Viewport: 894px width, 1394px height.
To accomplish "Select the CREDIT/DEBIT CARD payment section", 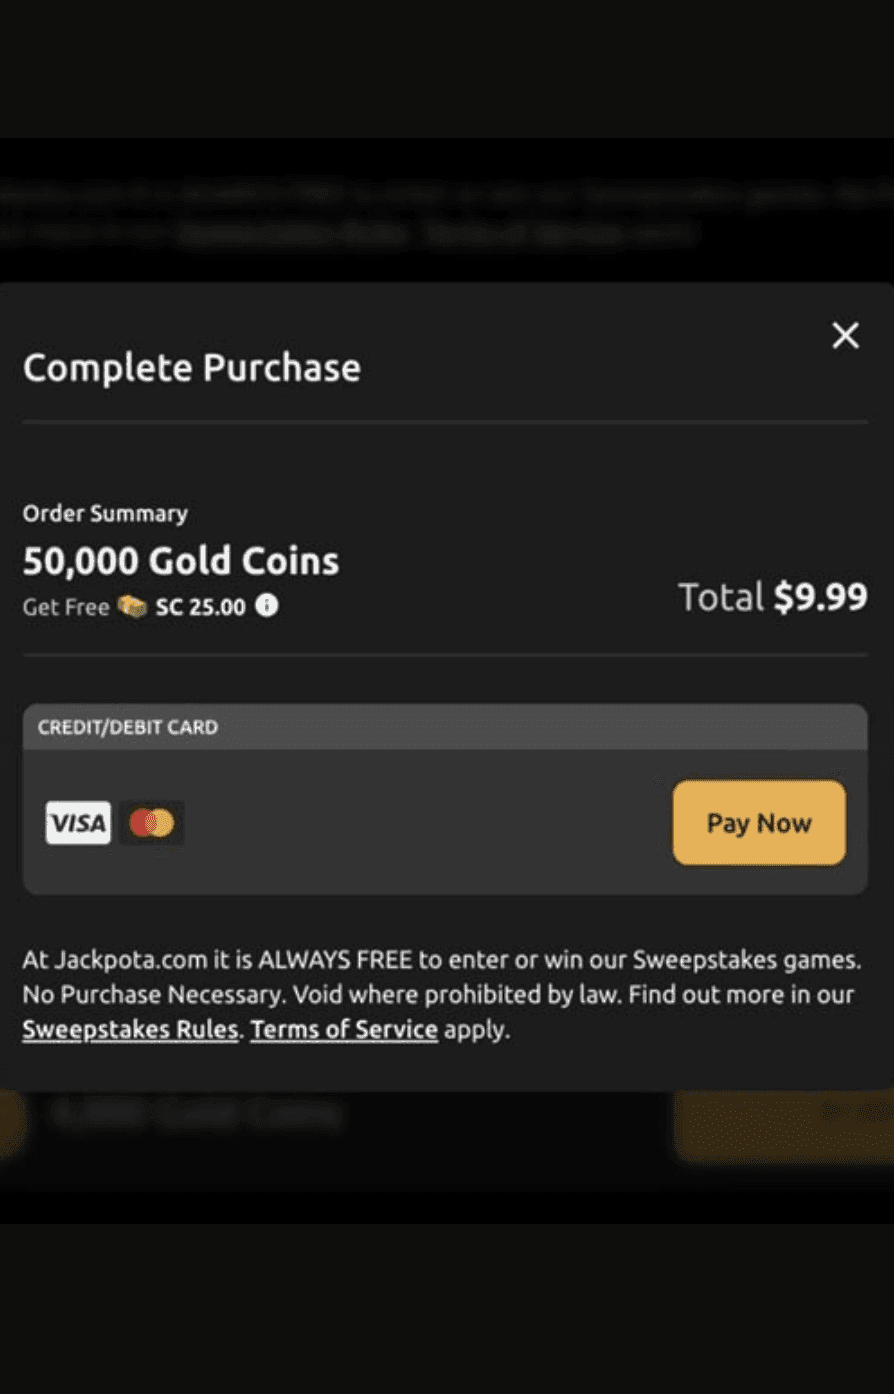I will pos(128,727).
